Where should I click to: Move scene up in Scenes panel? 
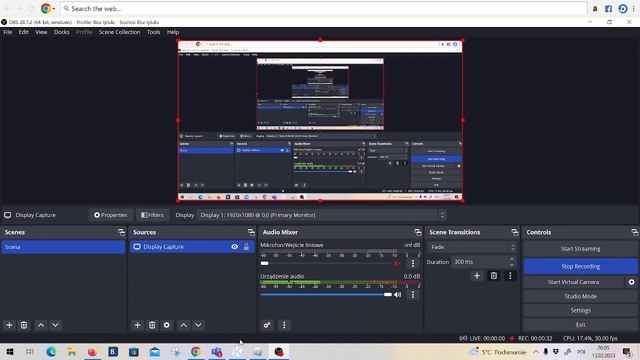pyautogui.click(x=41, y=325)
